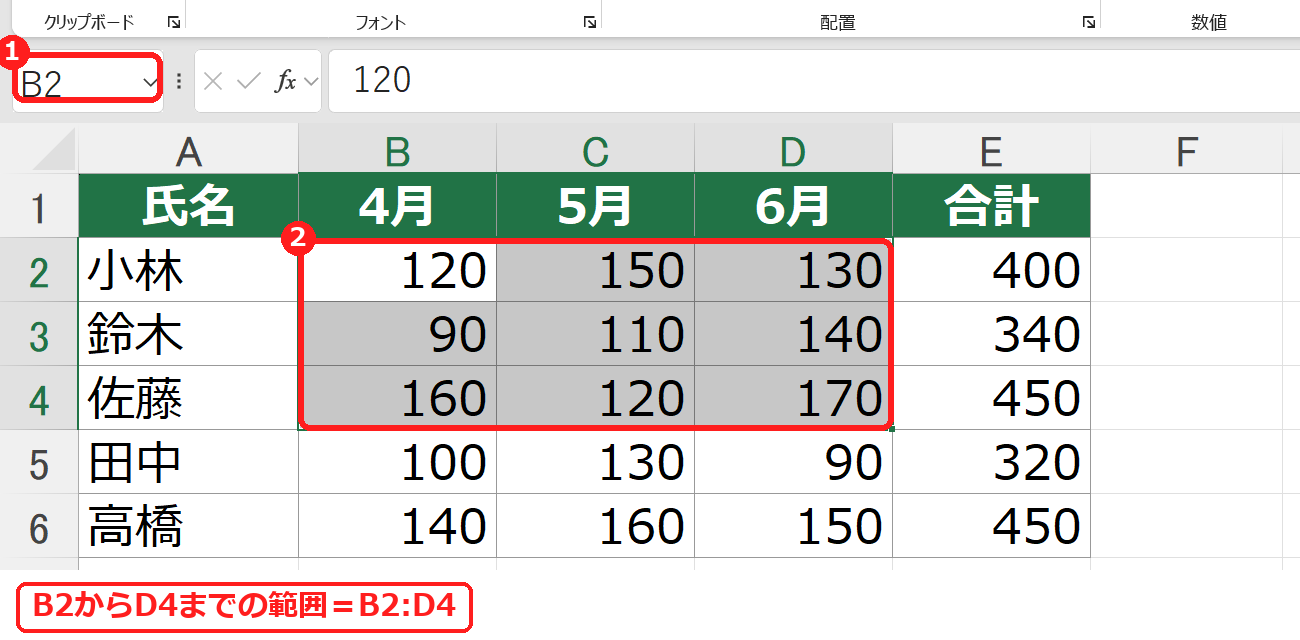Click the Insert Function fx icon
Viewport: 1300px width, 640px height.
pyautogui.click(x=286, y=81)
